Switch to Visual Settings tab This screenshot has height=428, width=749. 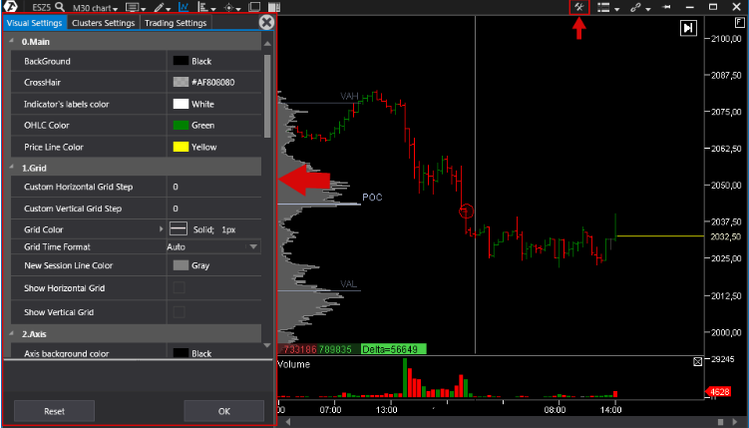pos(34,23)
